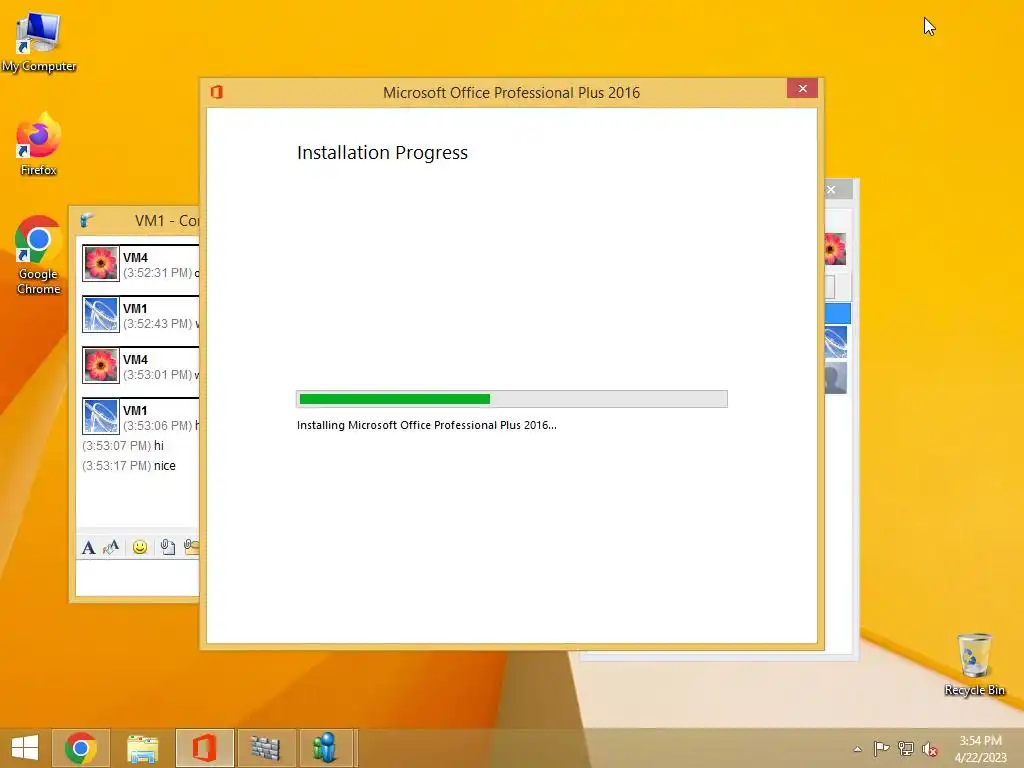The width and height of the screenshot is (1024, 768).
Task: Open the clock showing 3:54 PM
Action: pyautogui.click(x=980, y=748)
